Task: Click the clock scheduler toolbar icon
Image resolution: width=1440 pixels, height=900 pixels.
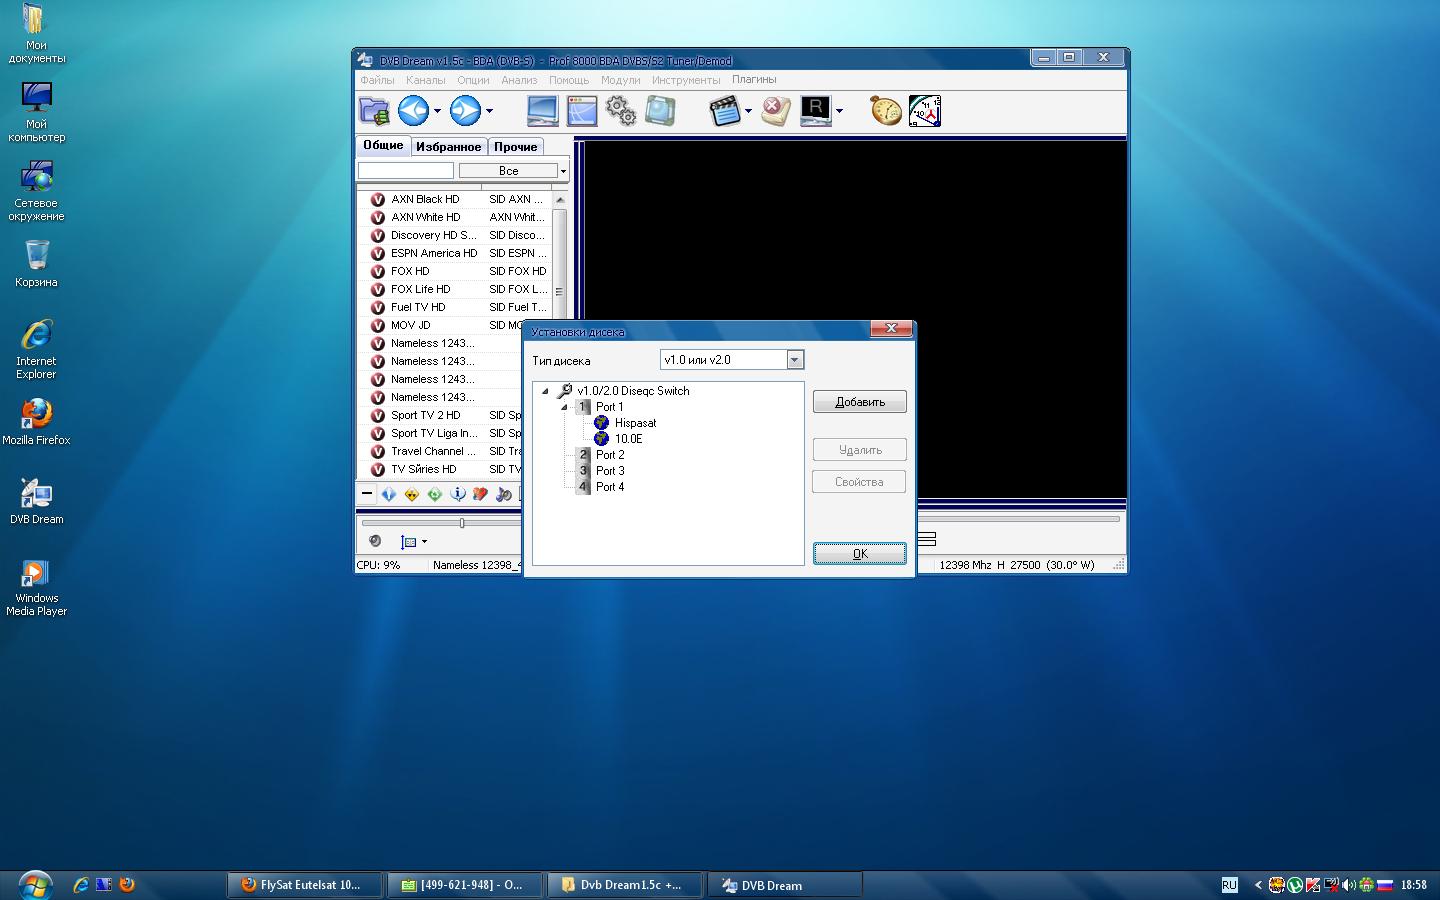Action: [924, 111]
